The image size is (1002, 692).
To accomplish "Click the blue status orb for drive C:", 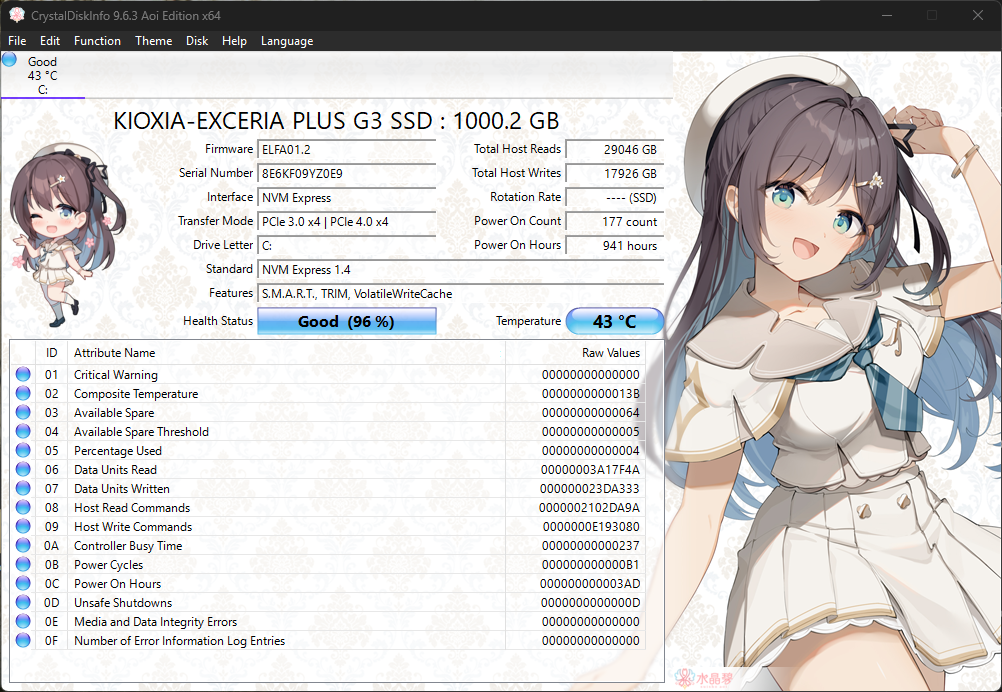I will (10, 60).
